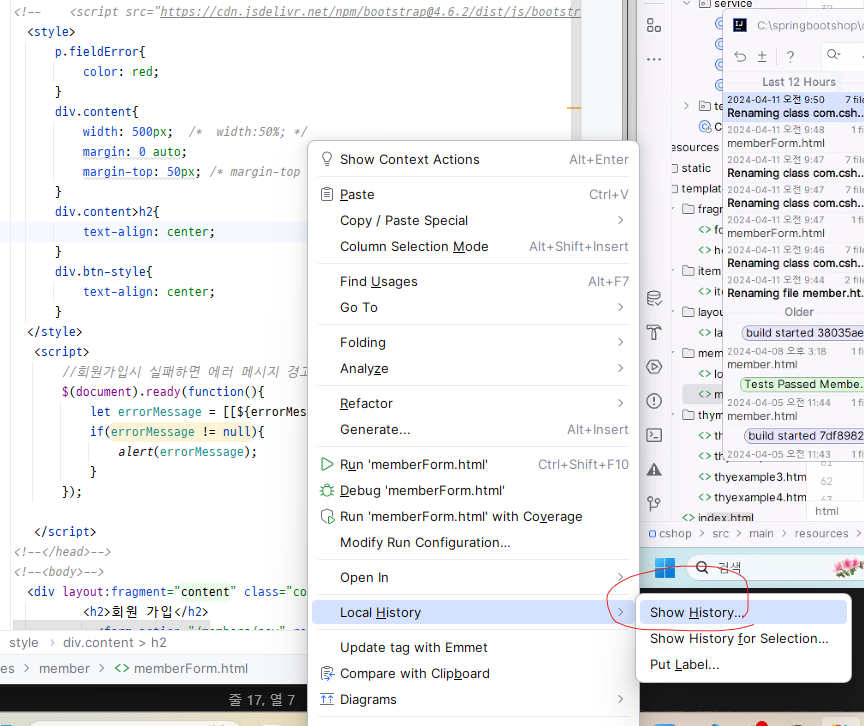
Task: Choose Update tag with Emmet
Action: point(473,647)
